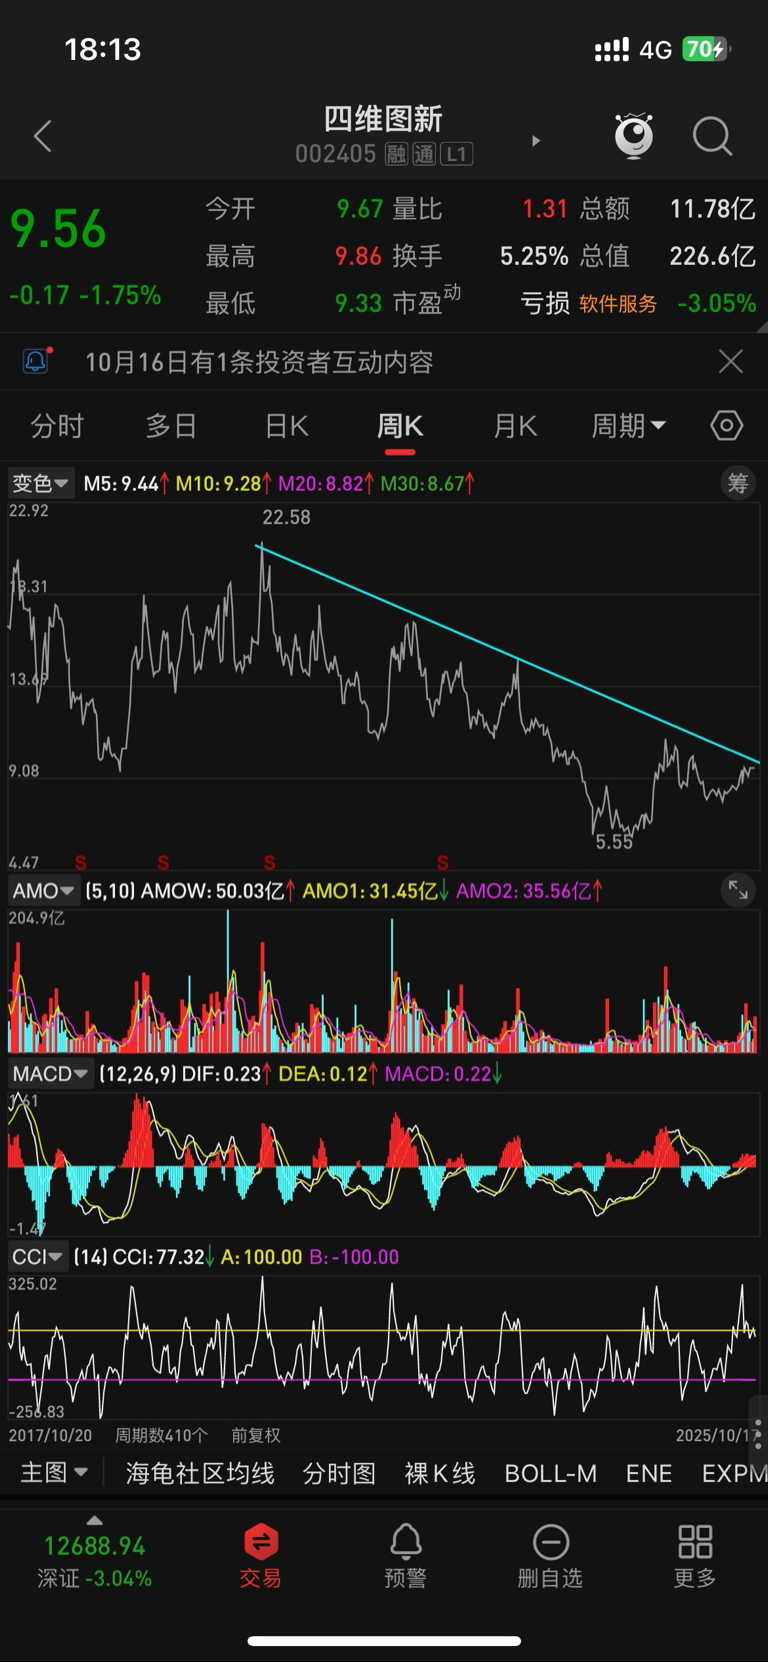Tap the 22.58 high label on chart
768x1663 pixels.
click(286, 517)
